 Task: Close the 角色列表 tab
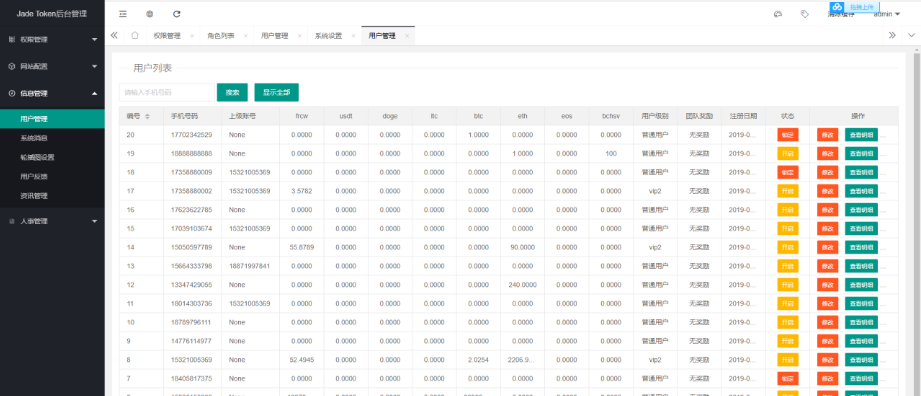coord(246,36)
